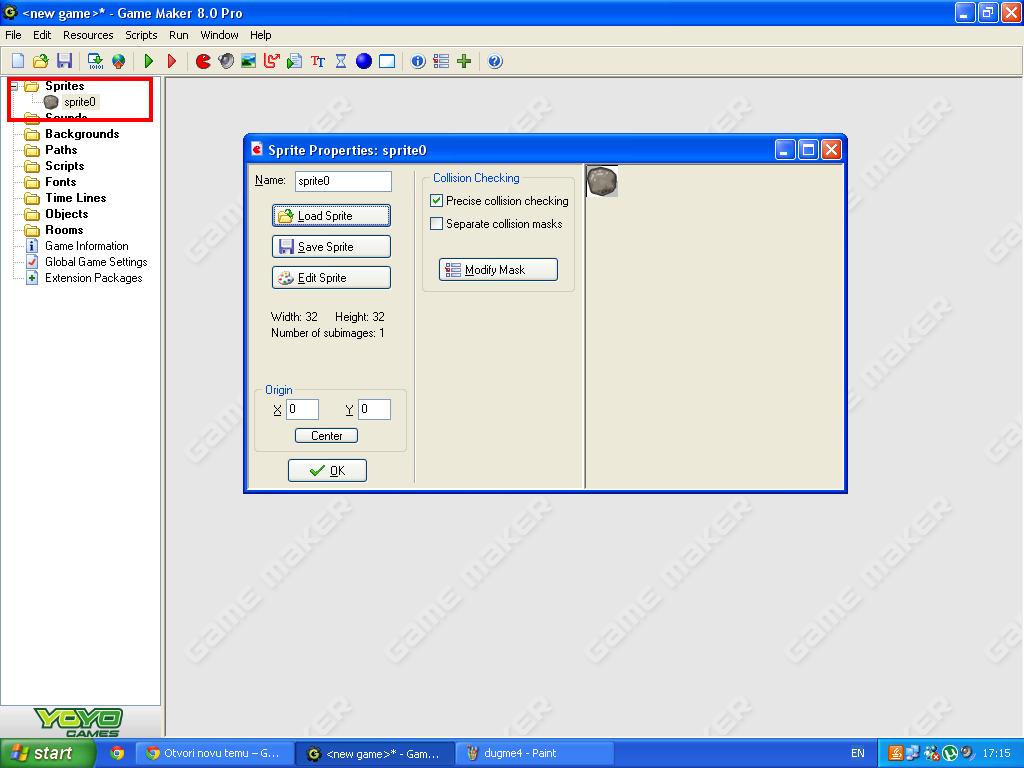Click the rock sprite preview image
The image size is (1024, 768).
(x=601, y=181)
